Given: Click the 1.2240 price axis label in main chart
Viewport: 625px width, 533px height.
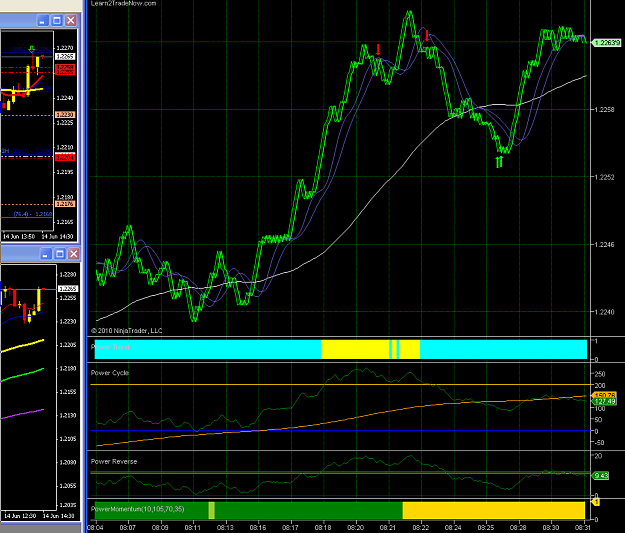Looking at the screenshot, I should [x=604, y=312].
